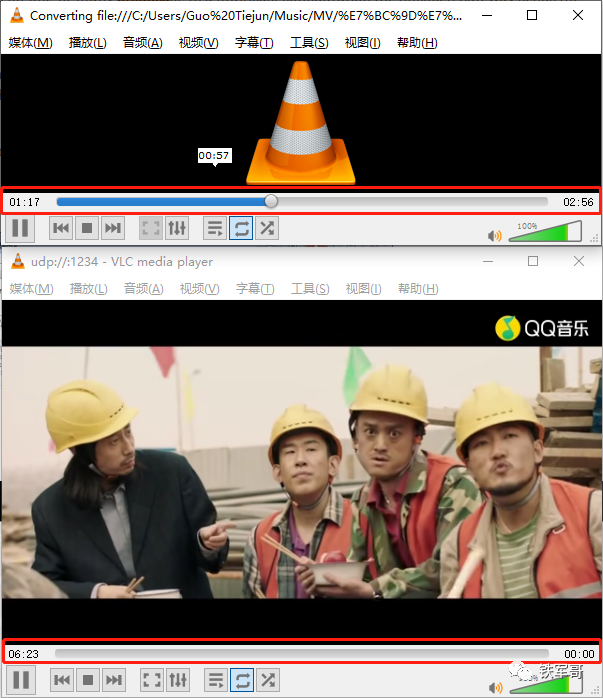603x698 pixels.
Task: Open 视图(I) menu in udp window
Action: (x=363, y=289)
